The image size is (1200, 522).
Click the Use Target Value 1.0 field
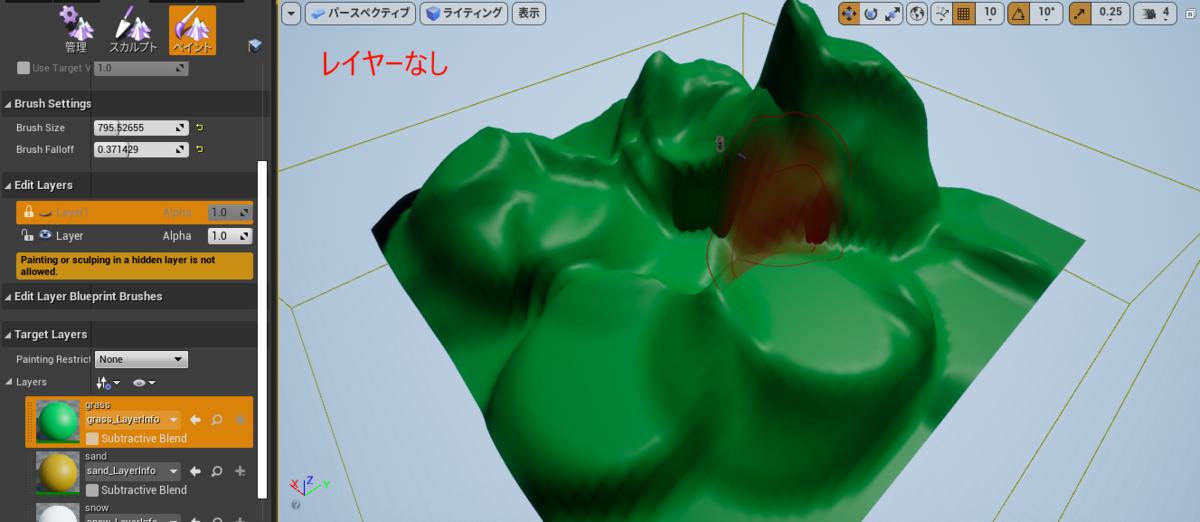[x=141, y=68]
